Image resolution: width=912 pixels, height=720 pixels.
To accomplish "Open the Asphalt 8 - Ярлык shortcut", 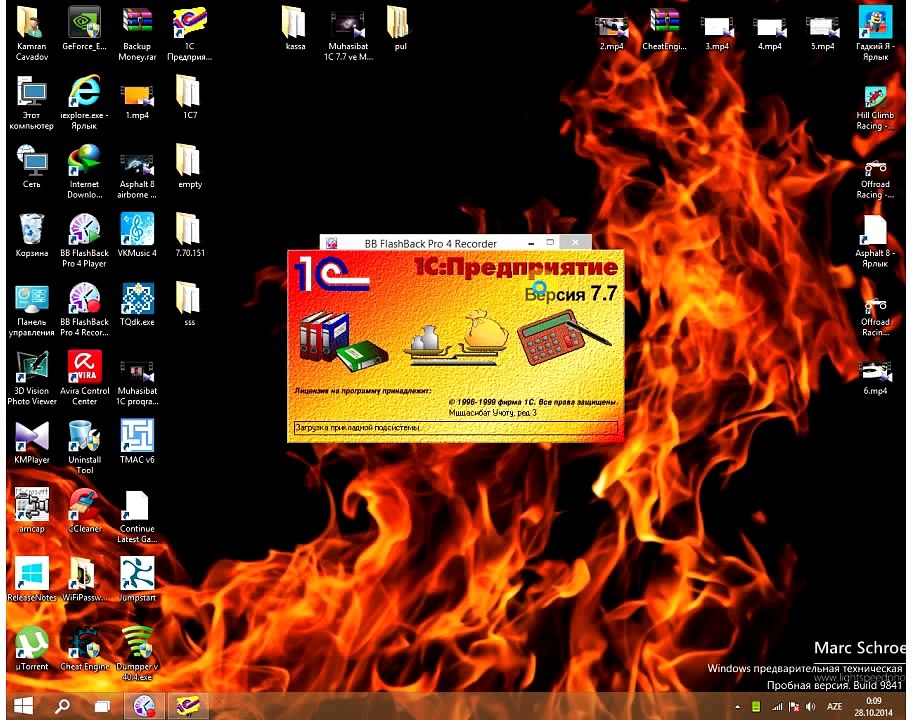I will (875, 241).
